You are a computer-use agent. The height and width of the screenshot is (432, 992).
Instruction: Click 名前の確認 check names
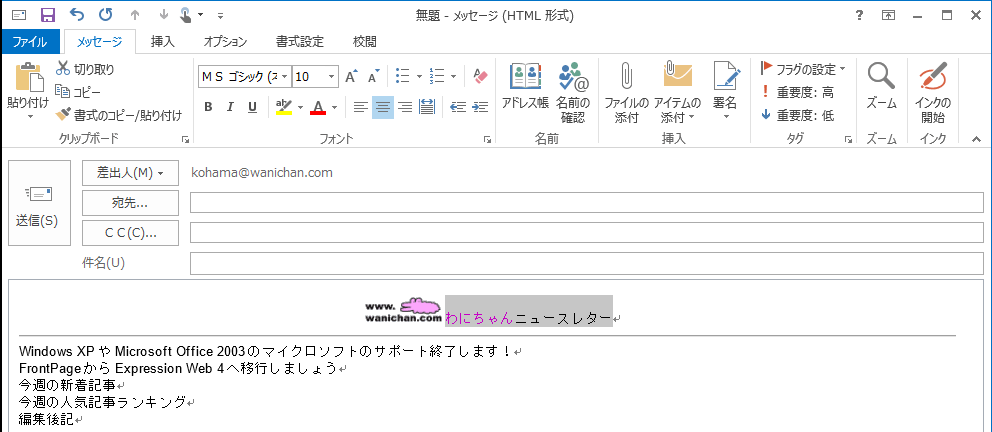coord(573,92)
